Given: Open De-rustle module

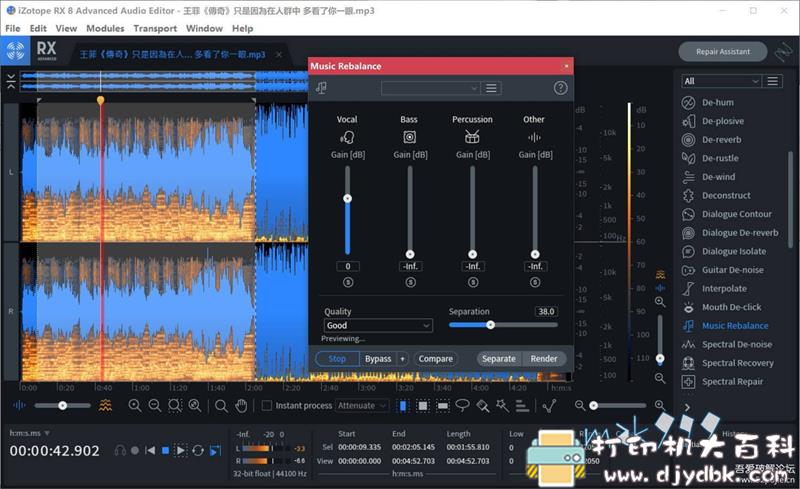Looking at the screenshot, I should click(720, 158).
